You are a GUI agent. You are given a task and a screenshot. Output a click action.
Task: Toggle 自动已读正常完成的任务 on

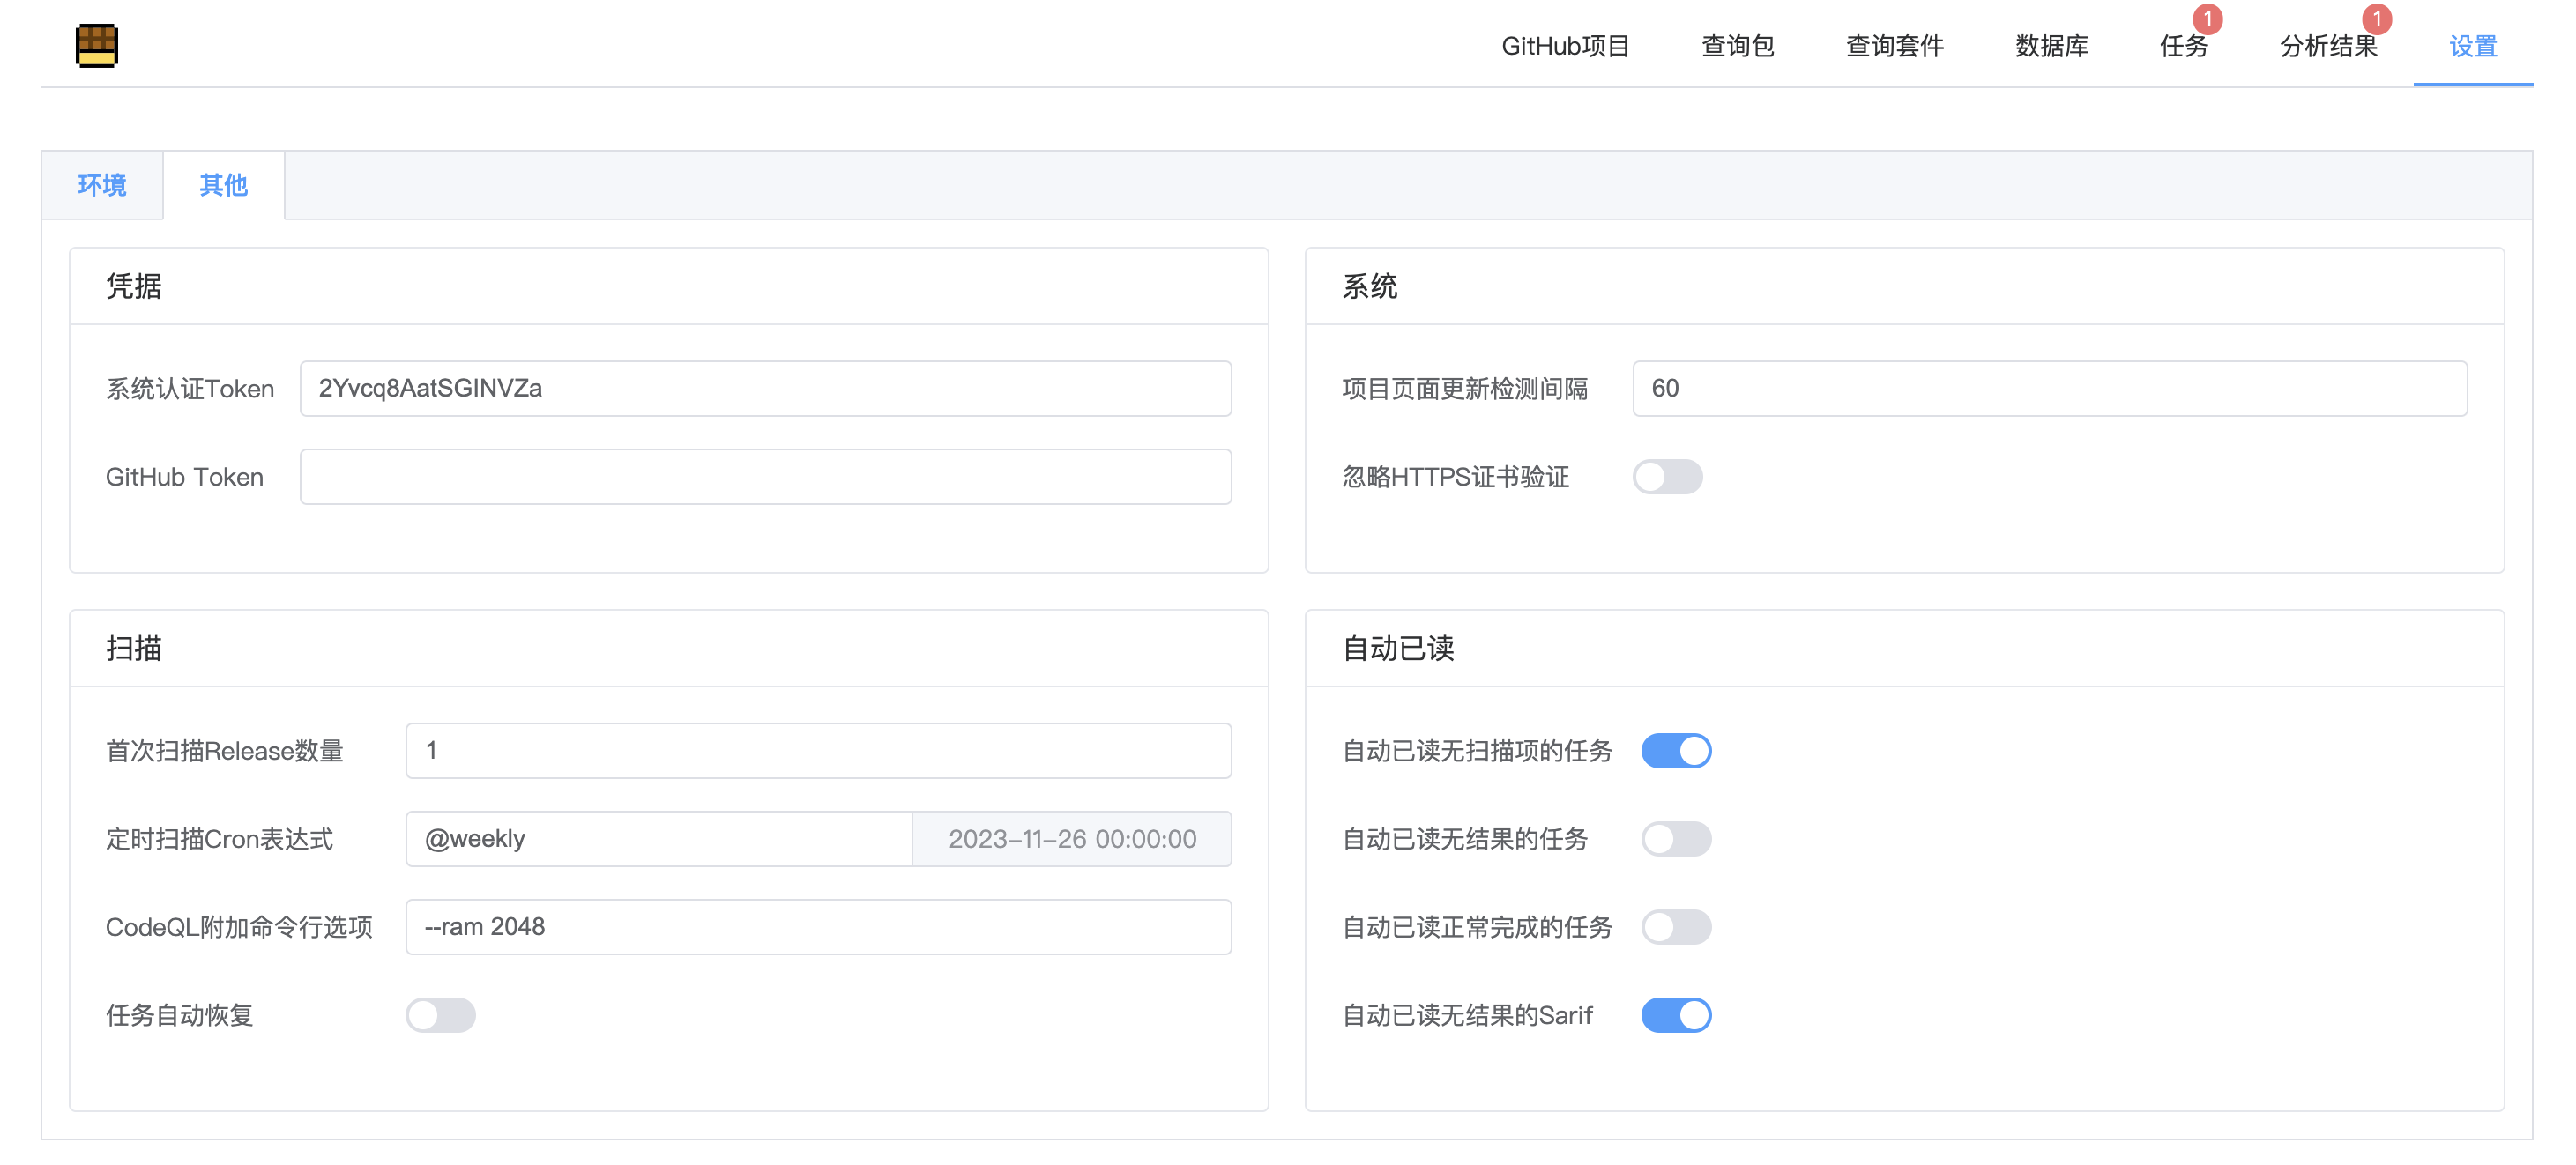coord(1676,927)
